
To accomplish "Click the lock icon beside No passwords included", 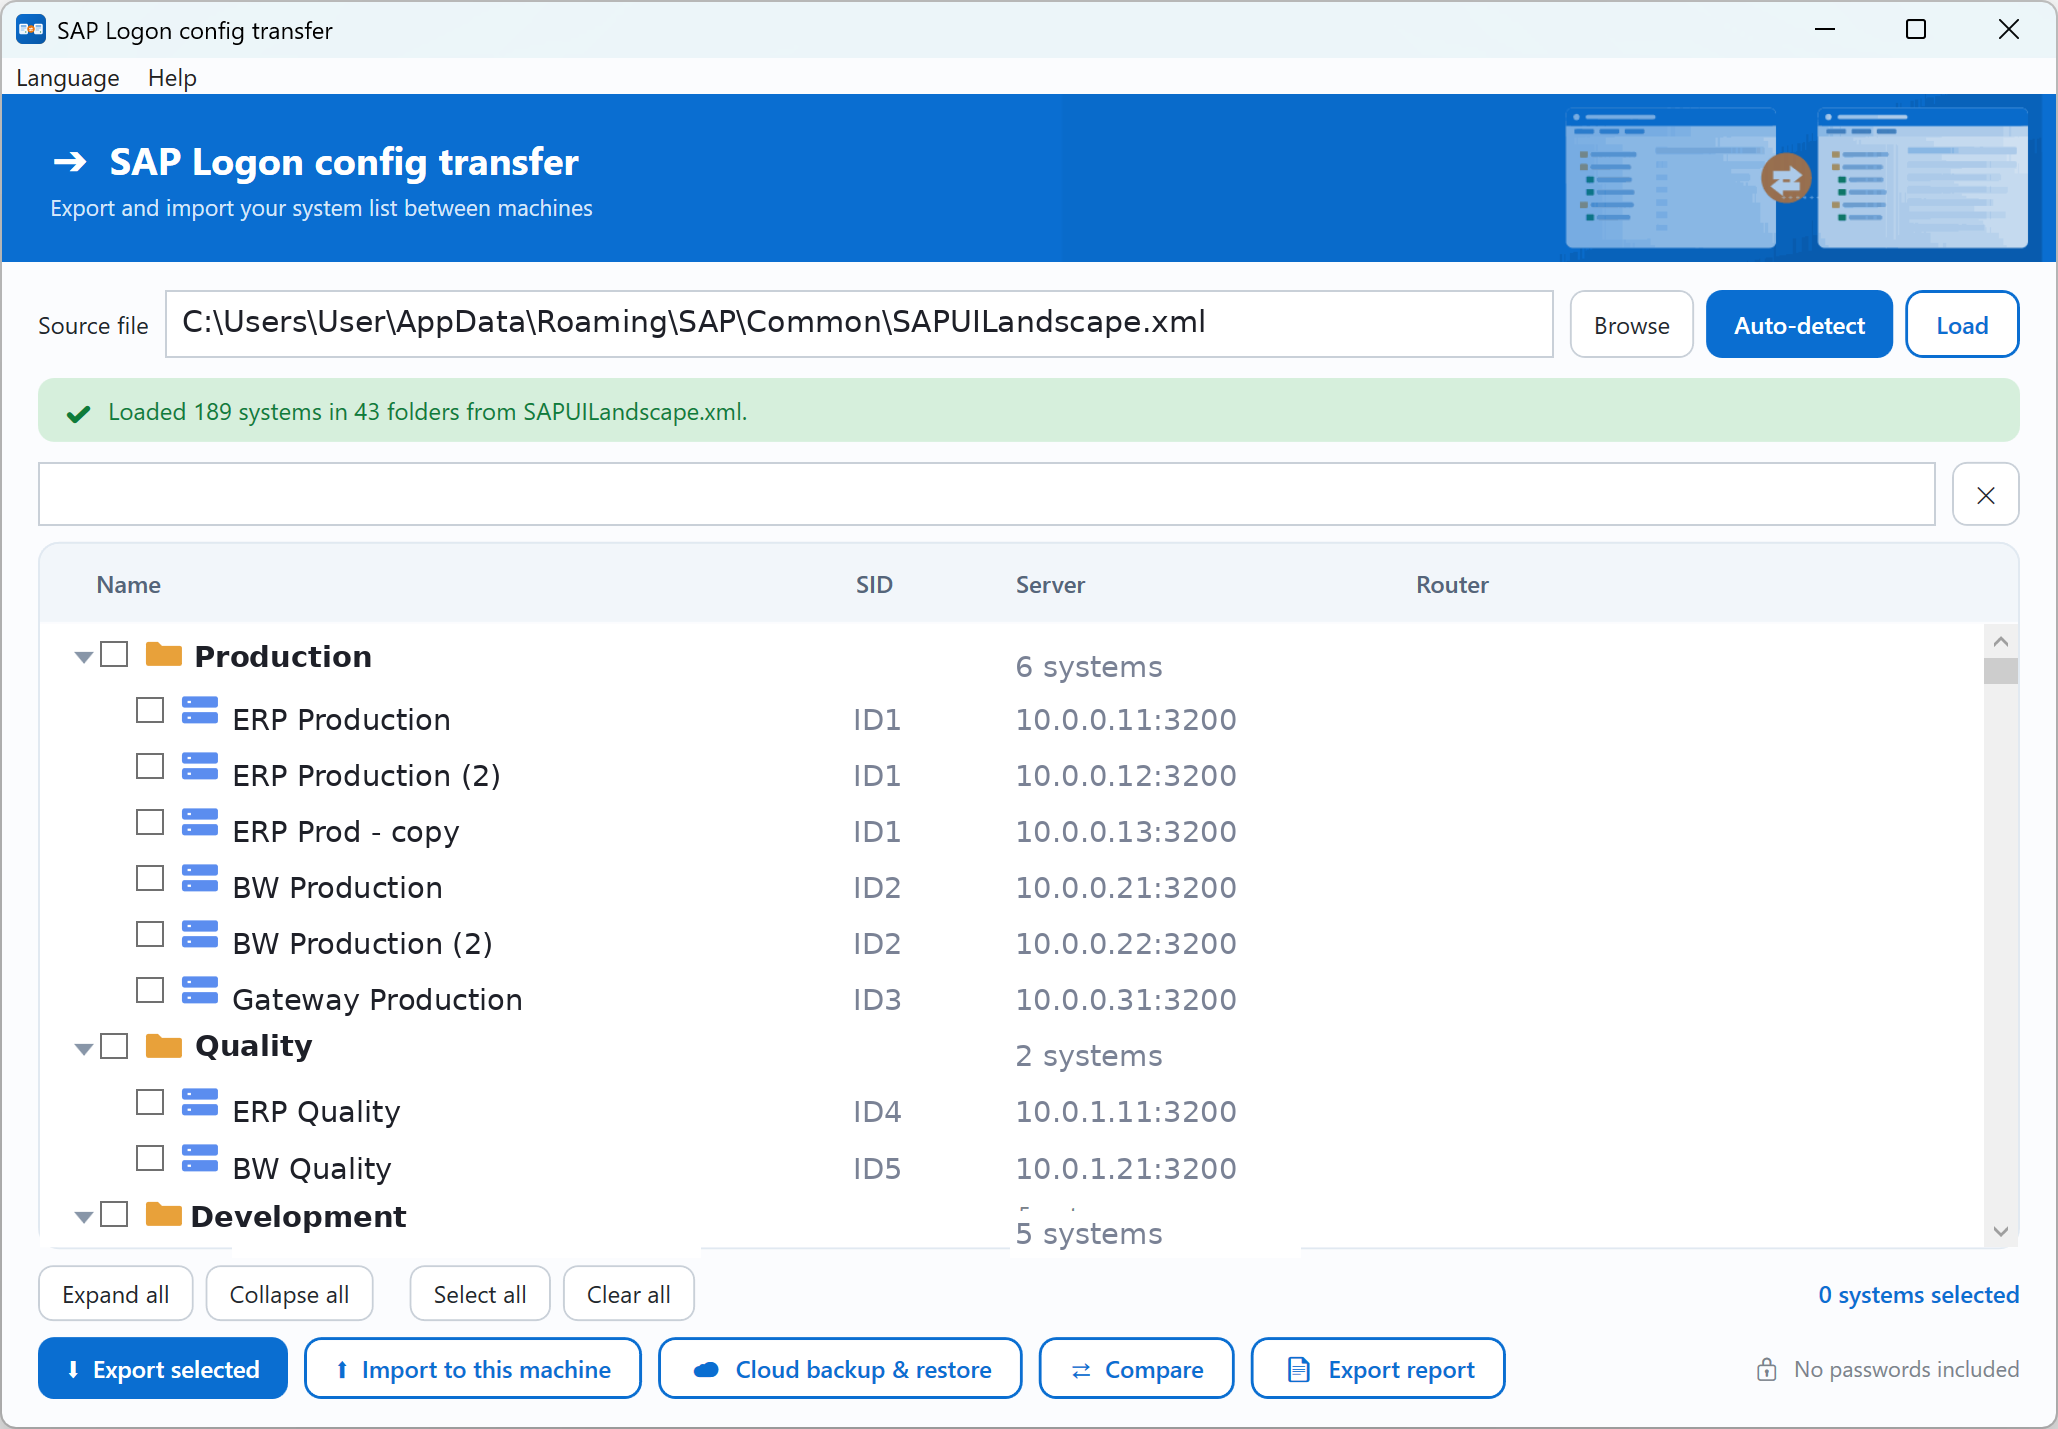I will (1767, 1369).
